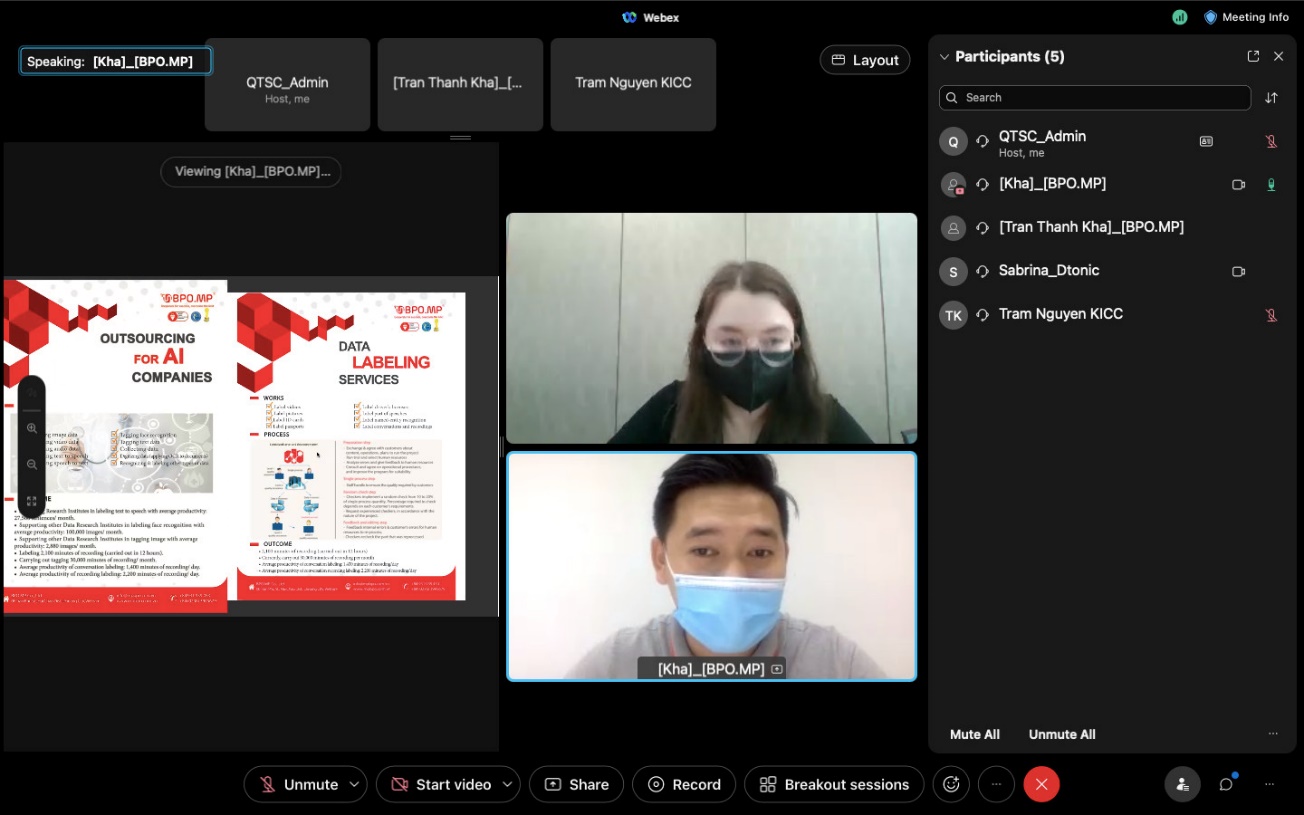The width and height of the screenshot is (1304, 815).
Task: Select [Tran Thanh Kha] thumbnail tile
Action: point(460,85)
